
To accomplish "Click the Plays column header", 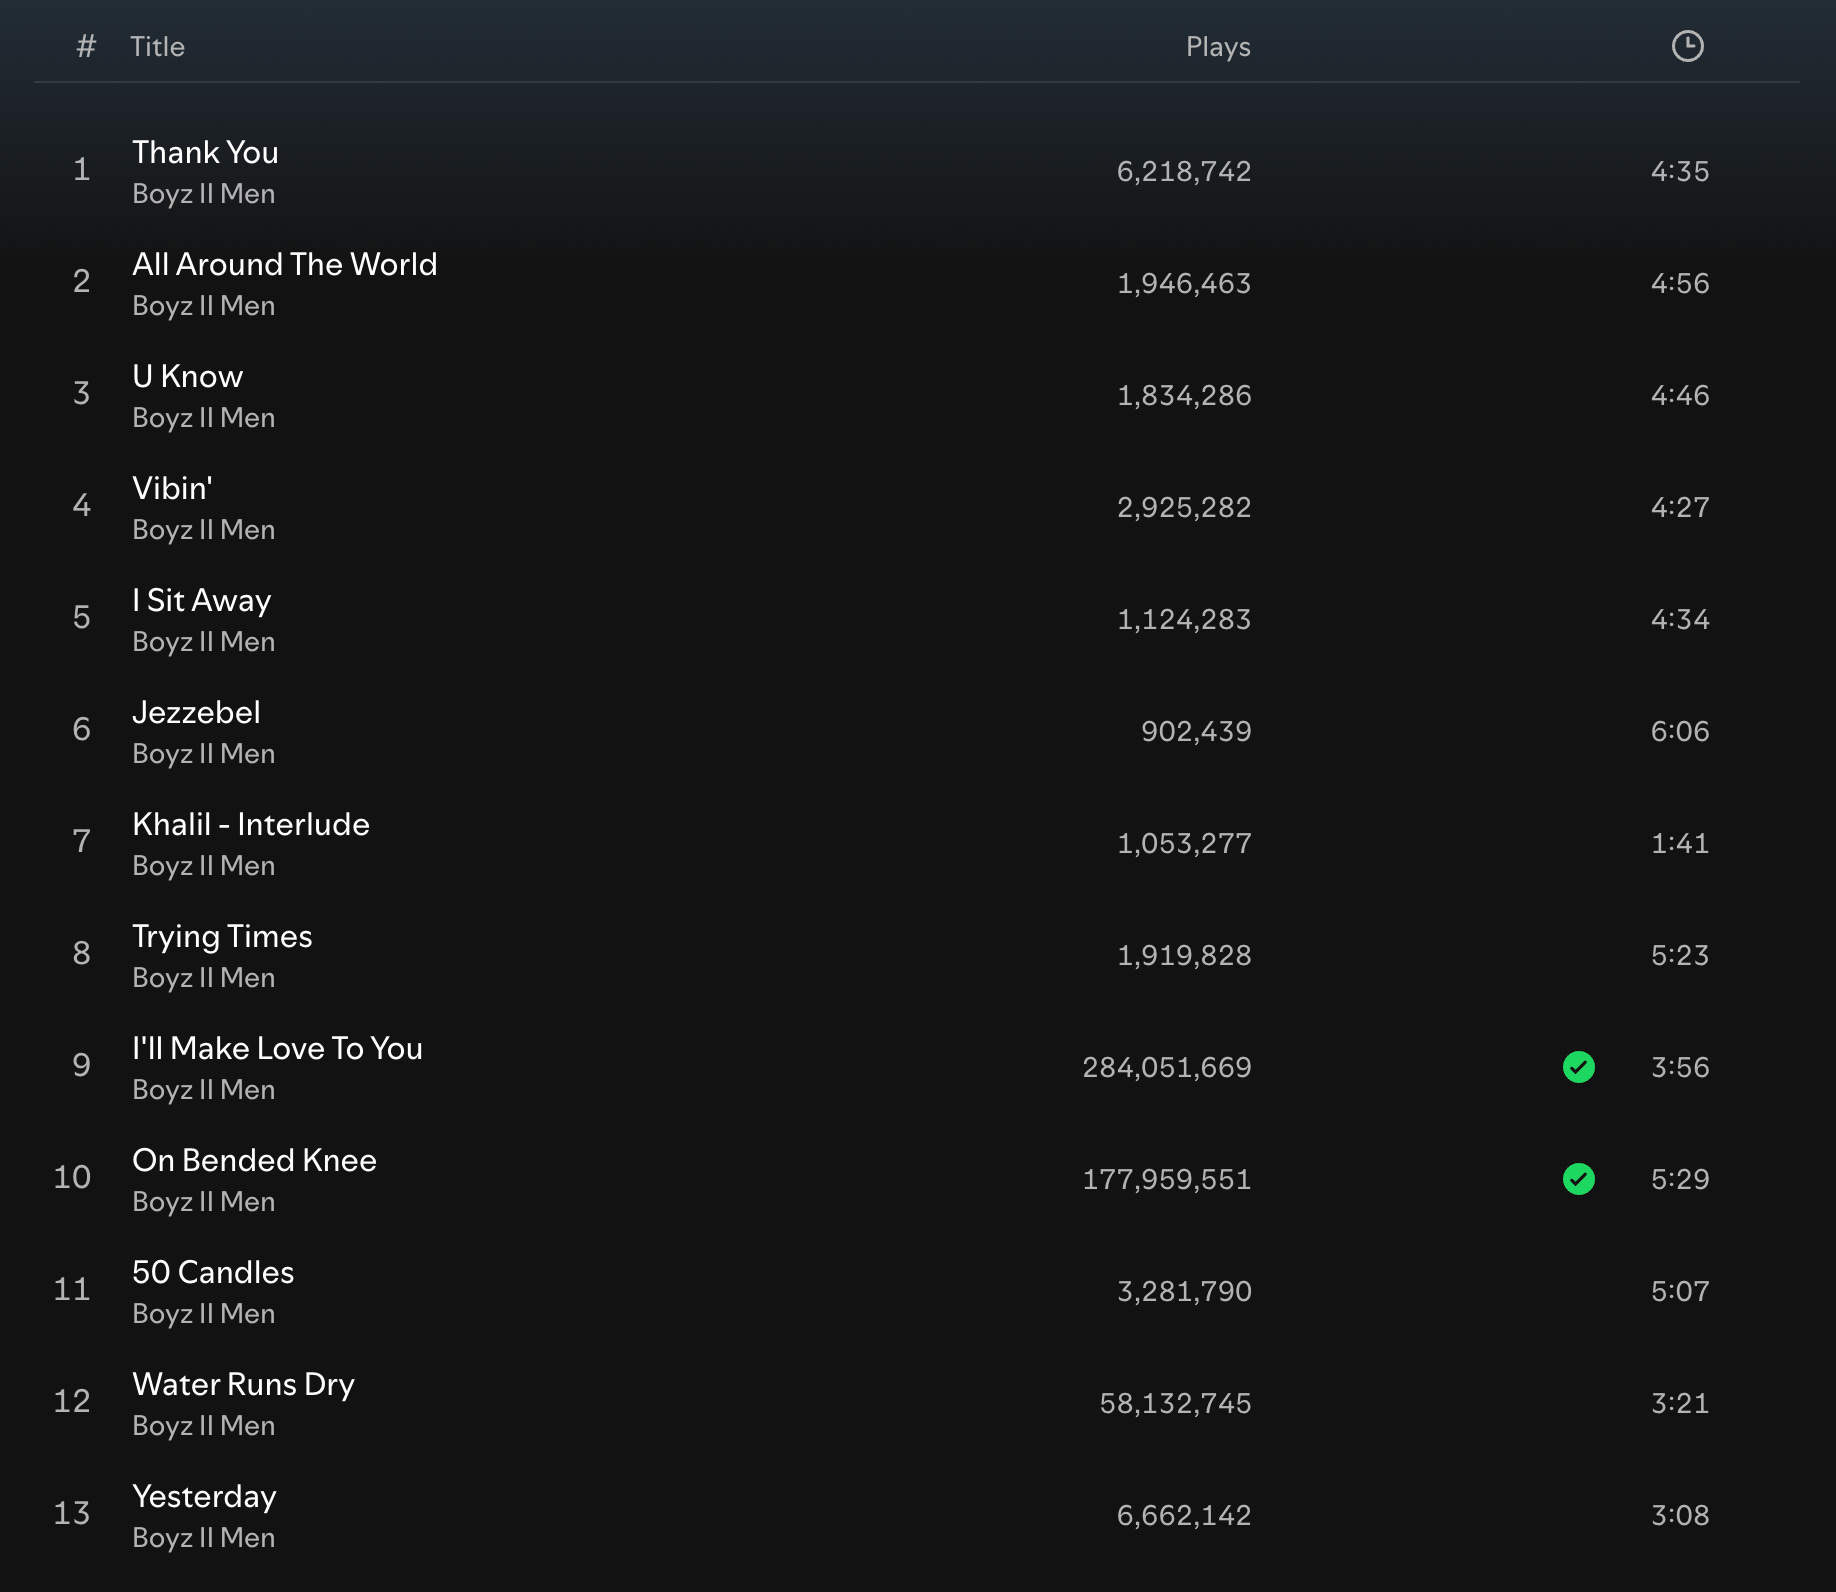I will point(1218,47).
